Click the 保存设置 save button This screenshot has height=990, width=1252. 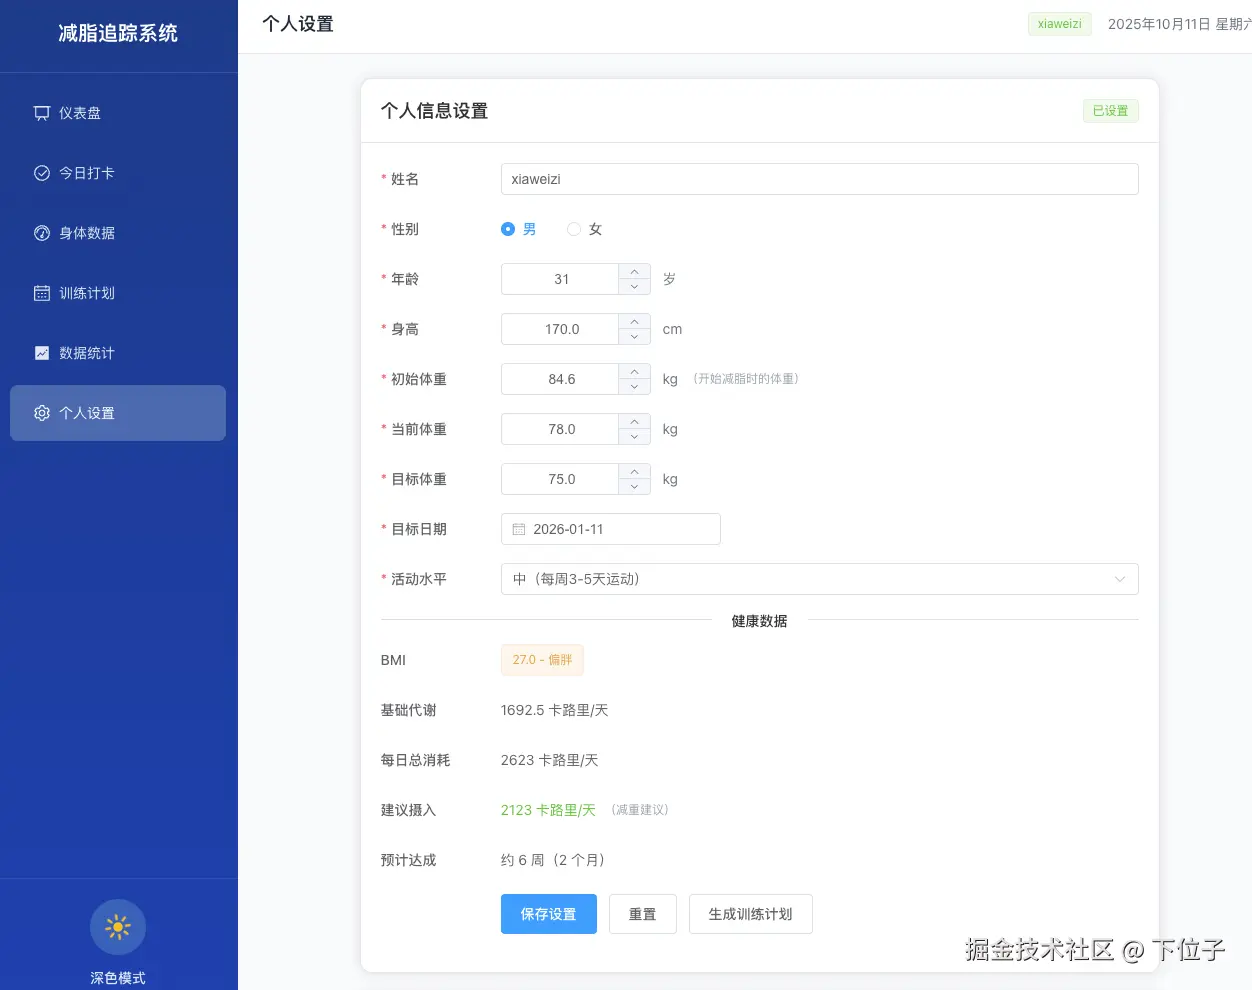pos(548,913)
